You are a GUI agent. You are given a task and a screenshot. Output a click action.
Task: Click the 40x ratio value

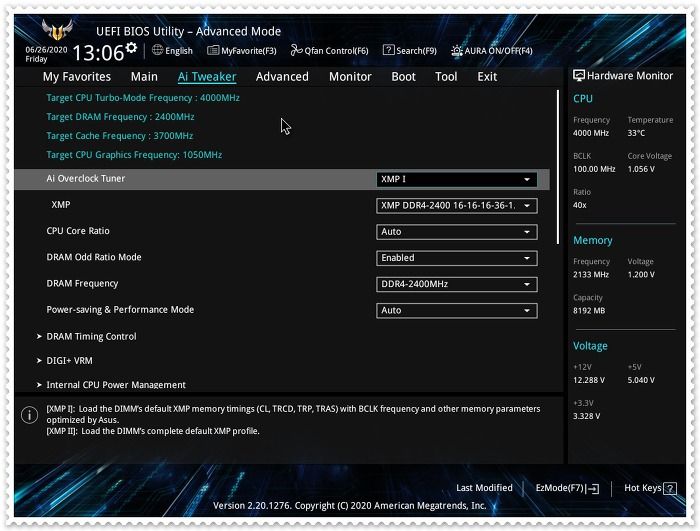pyautogui.click(x=580, y=205)
